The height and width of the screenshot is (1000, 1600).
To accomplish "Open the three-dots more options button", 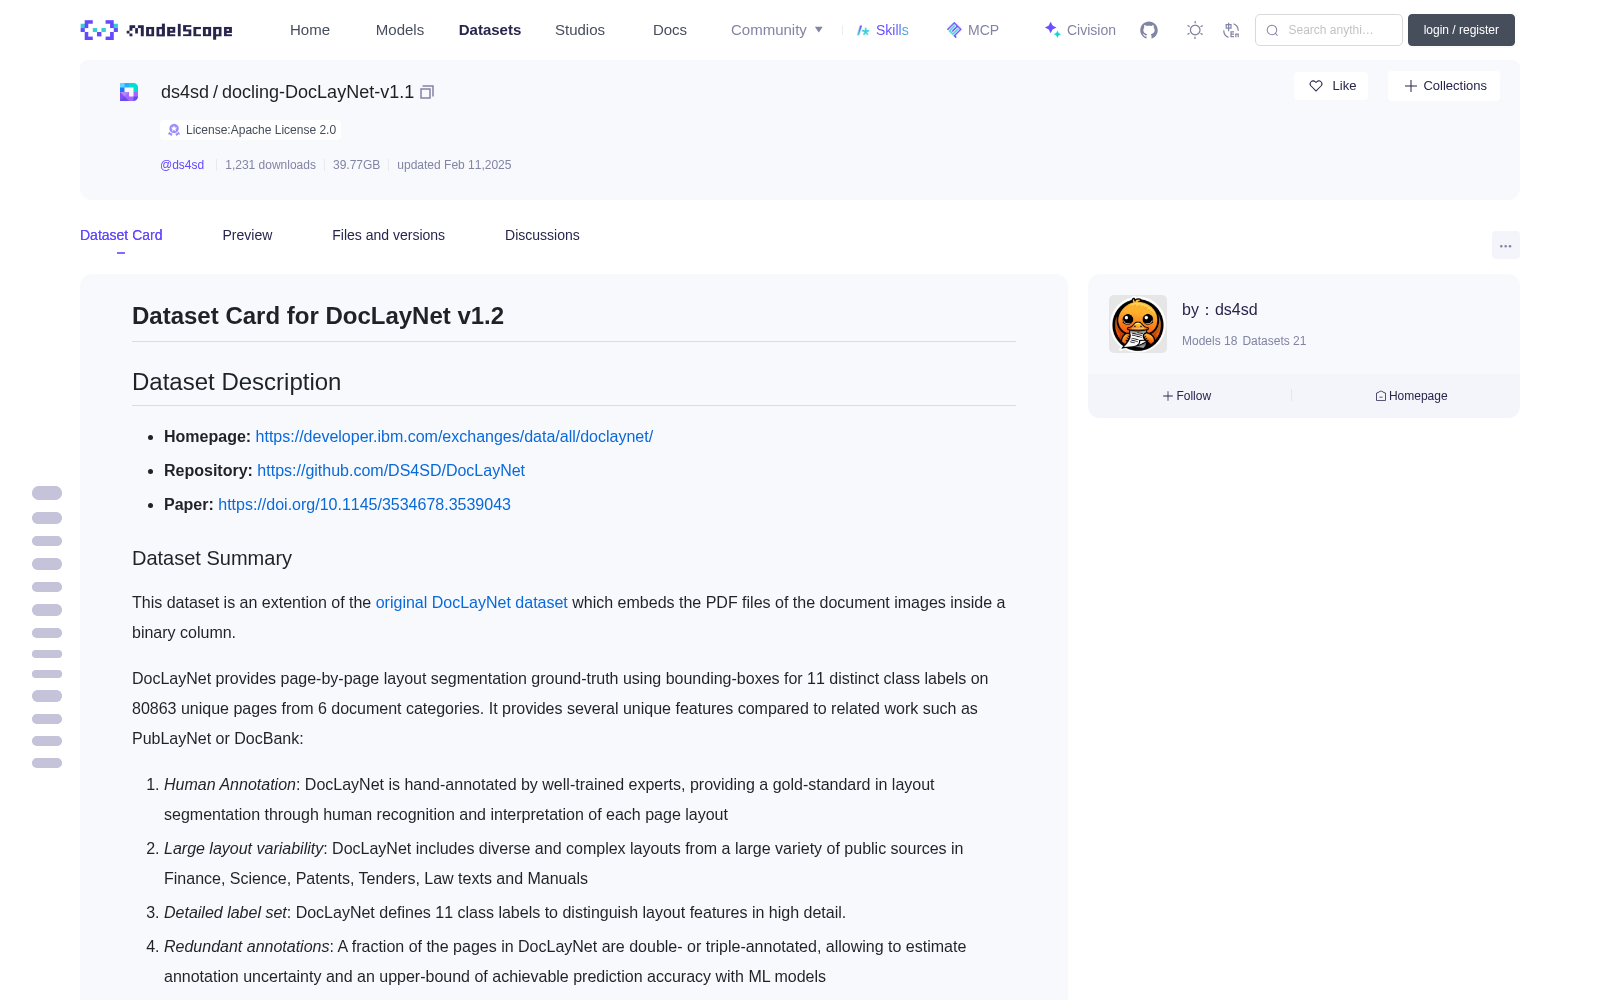I will click(x=1505, y=245).
